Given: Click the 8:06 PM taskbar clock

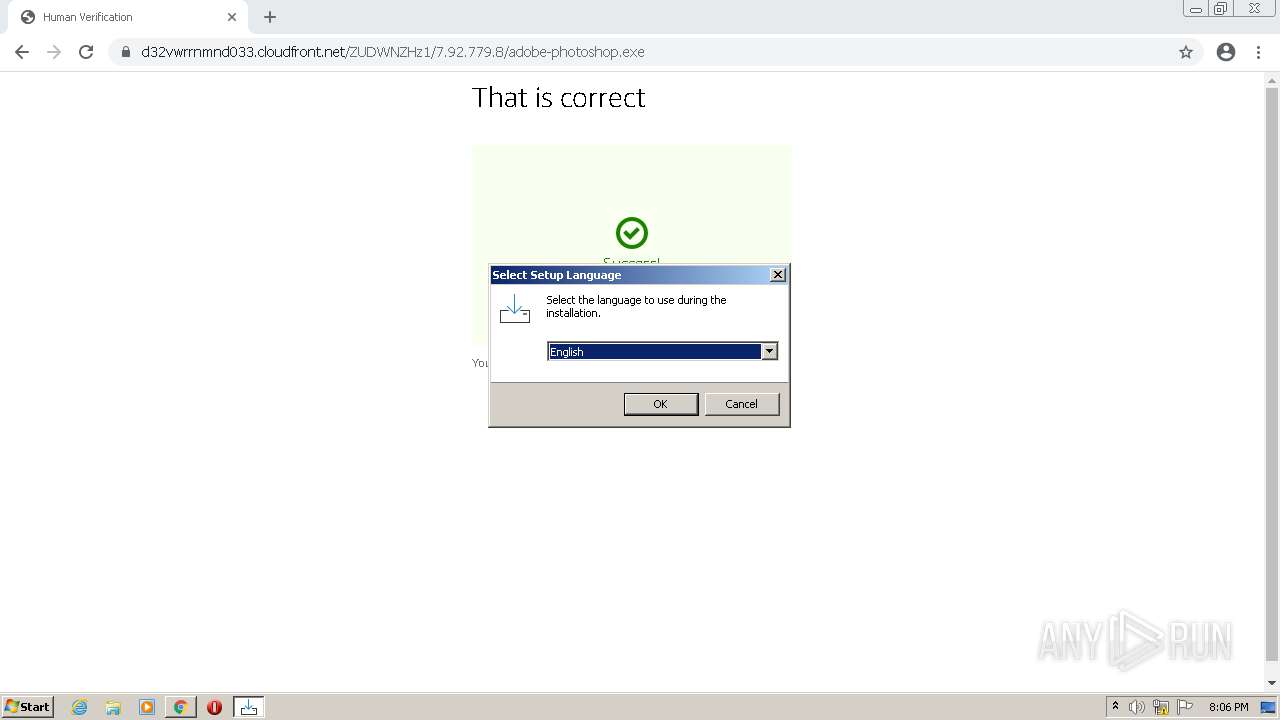Looking at the screenshot, I should point(1228,707).
